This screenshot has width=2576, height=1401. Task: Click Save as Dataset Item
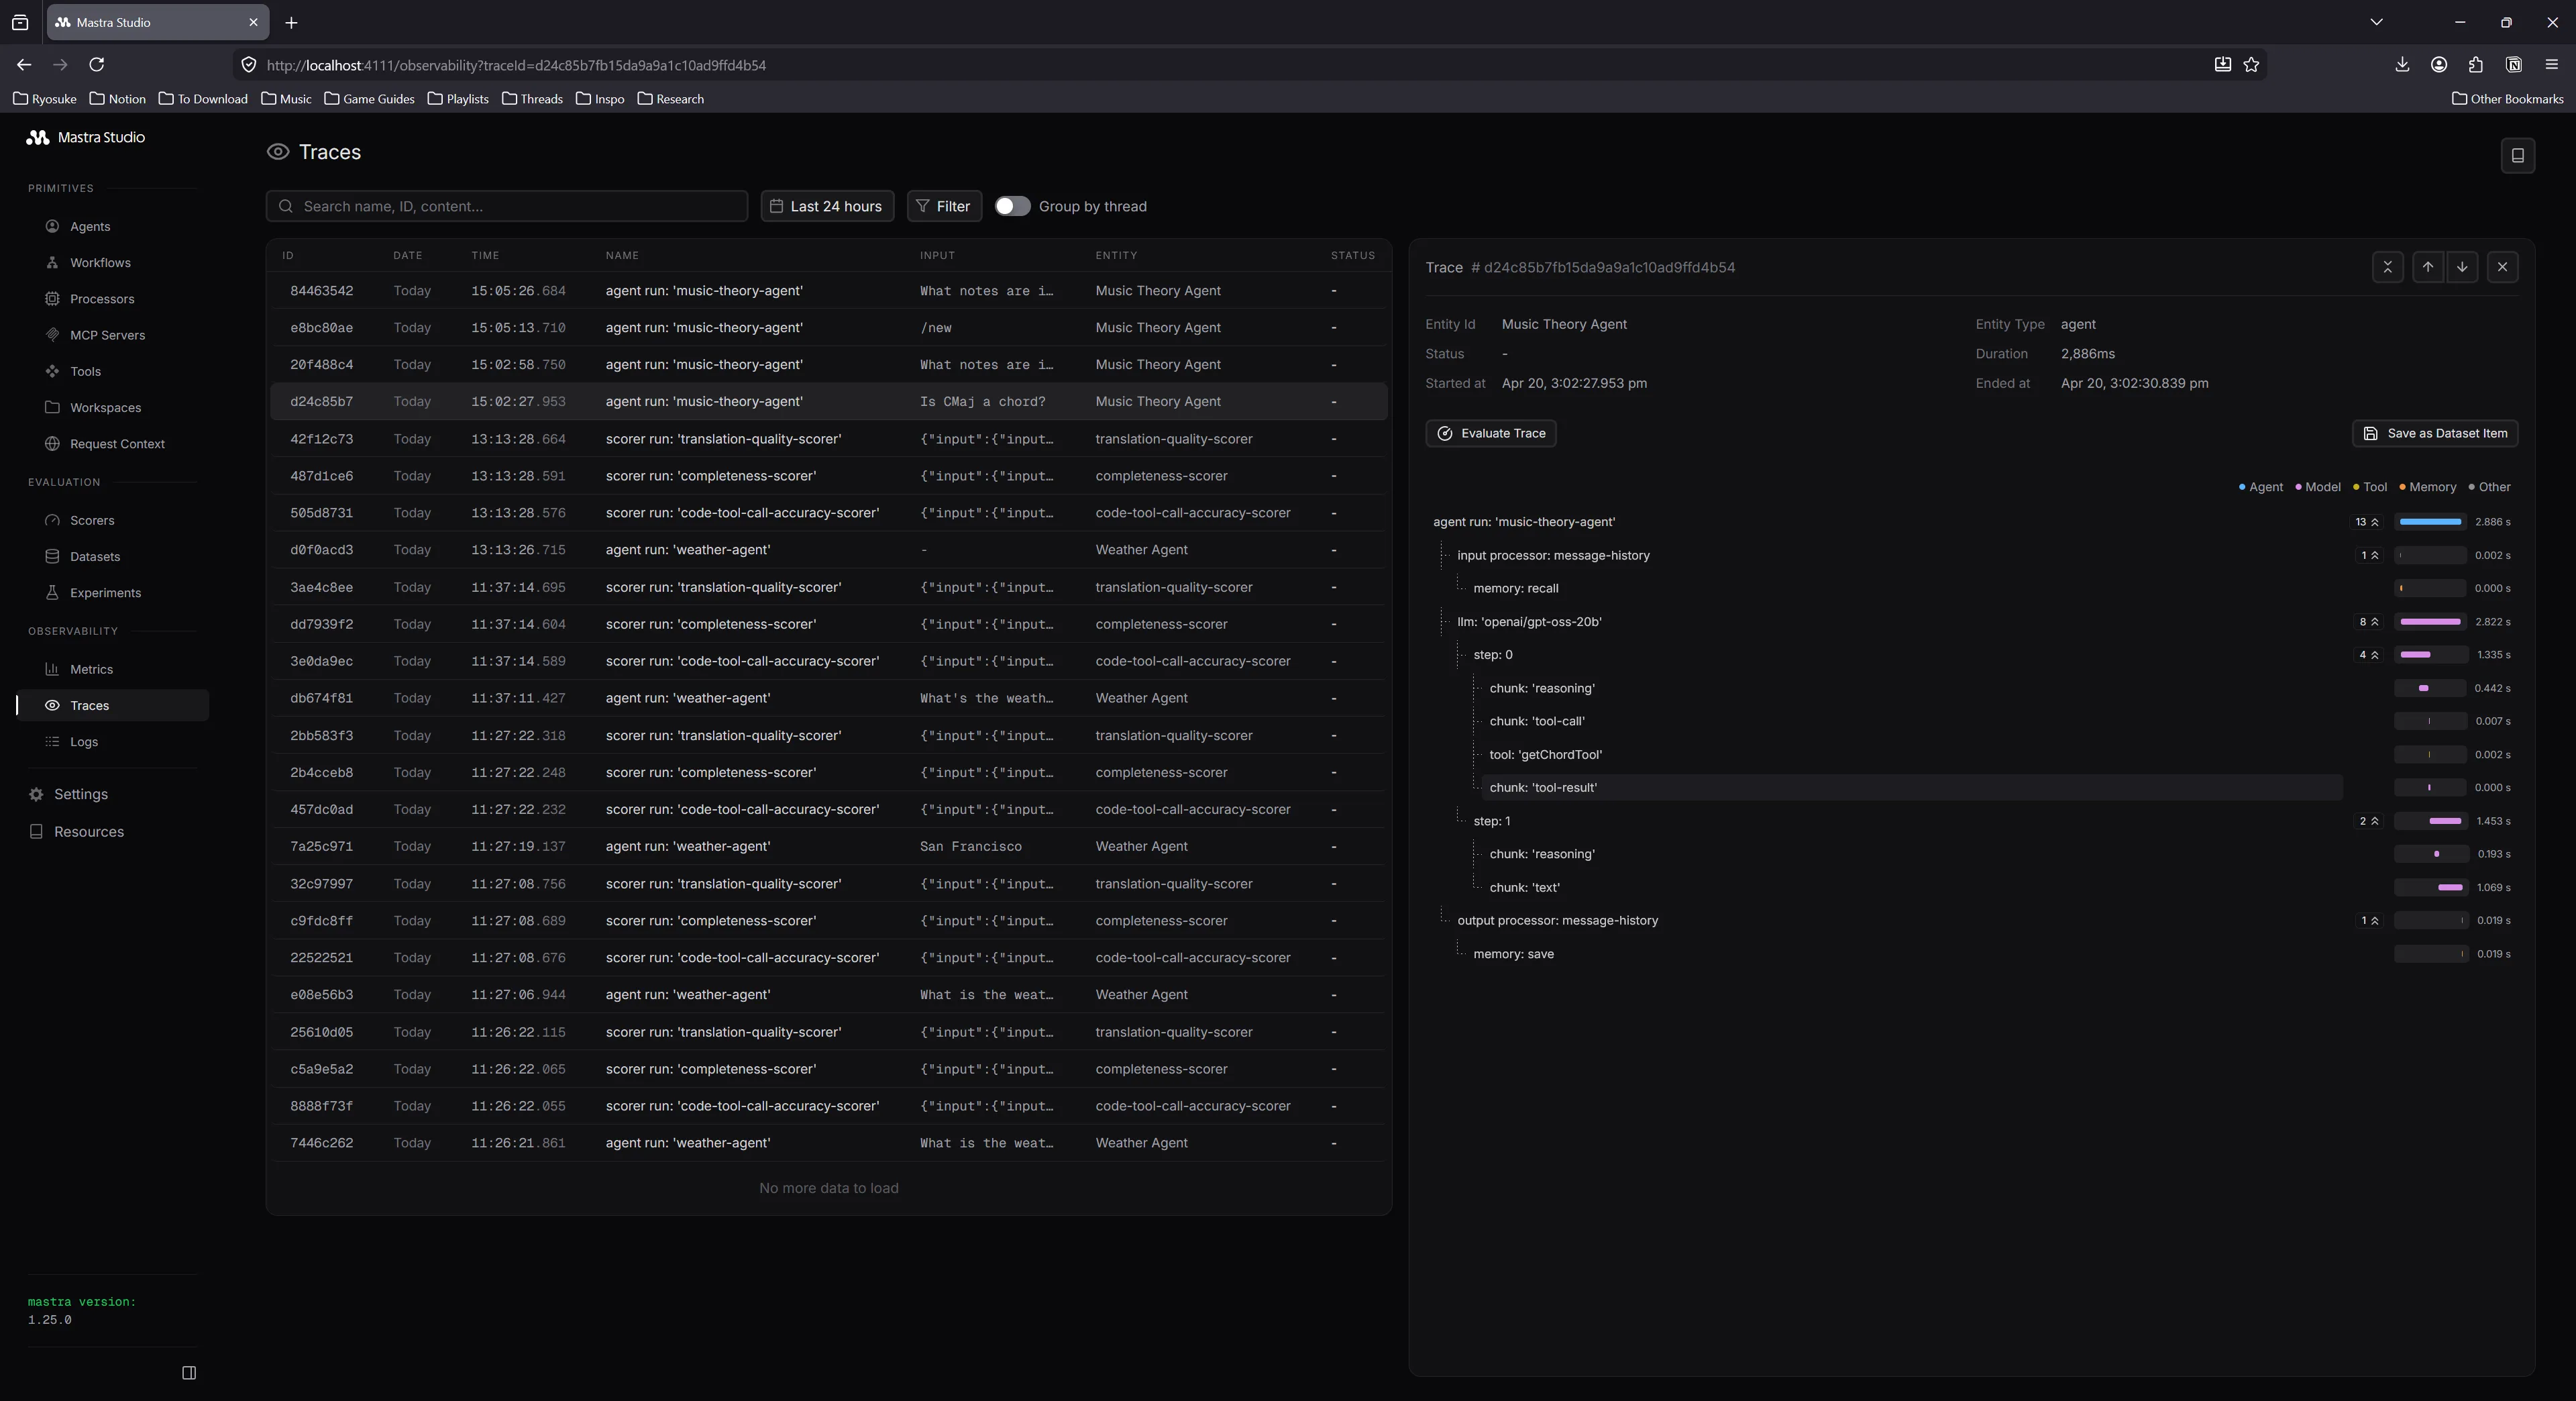tap(2434, 433)
